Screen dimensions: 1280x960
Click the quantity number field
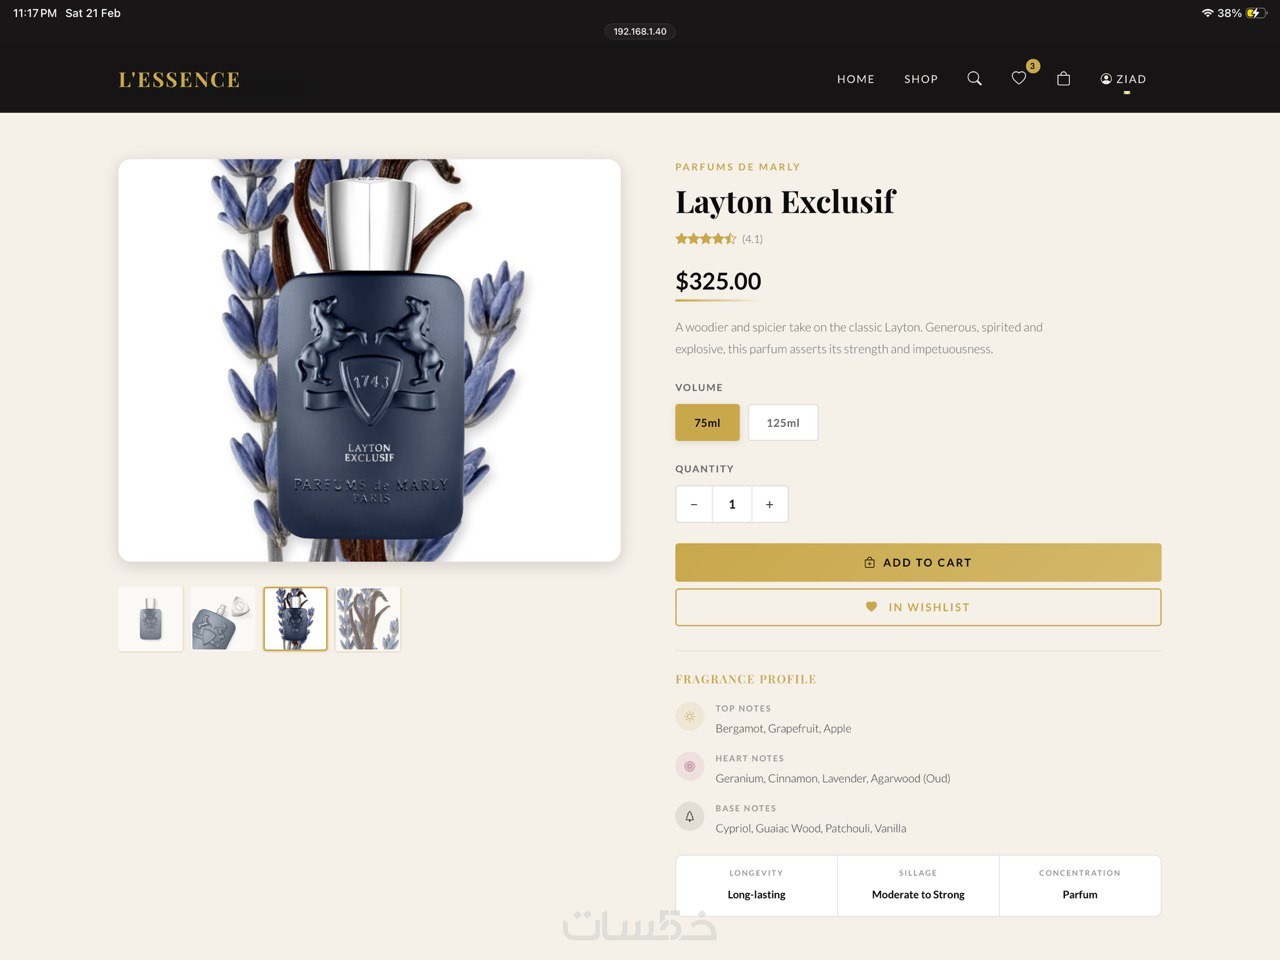click(x=732, y=504)
